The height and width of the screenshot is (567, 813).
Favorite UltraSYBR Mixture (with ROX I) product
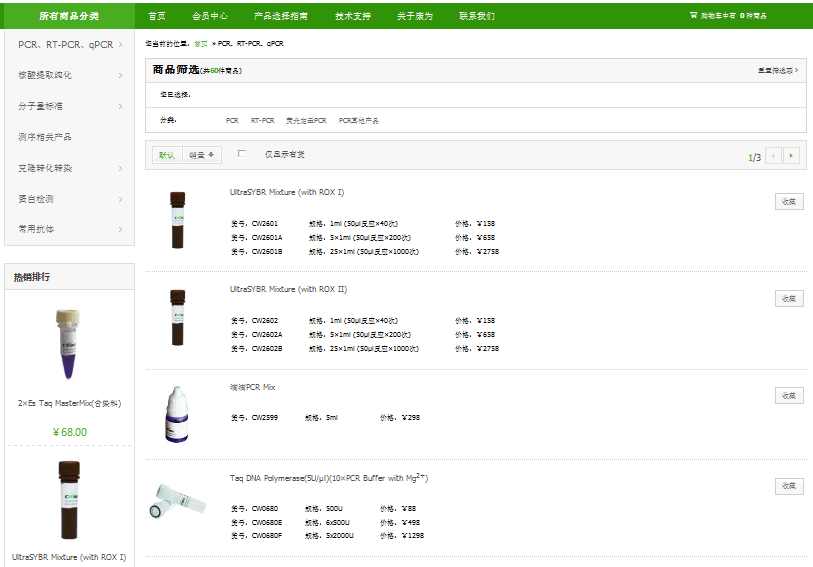tap(789, 202)
